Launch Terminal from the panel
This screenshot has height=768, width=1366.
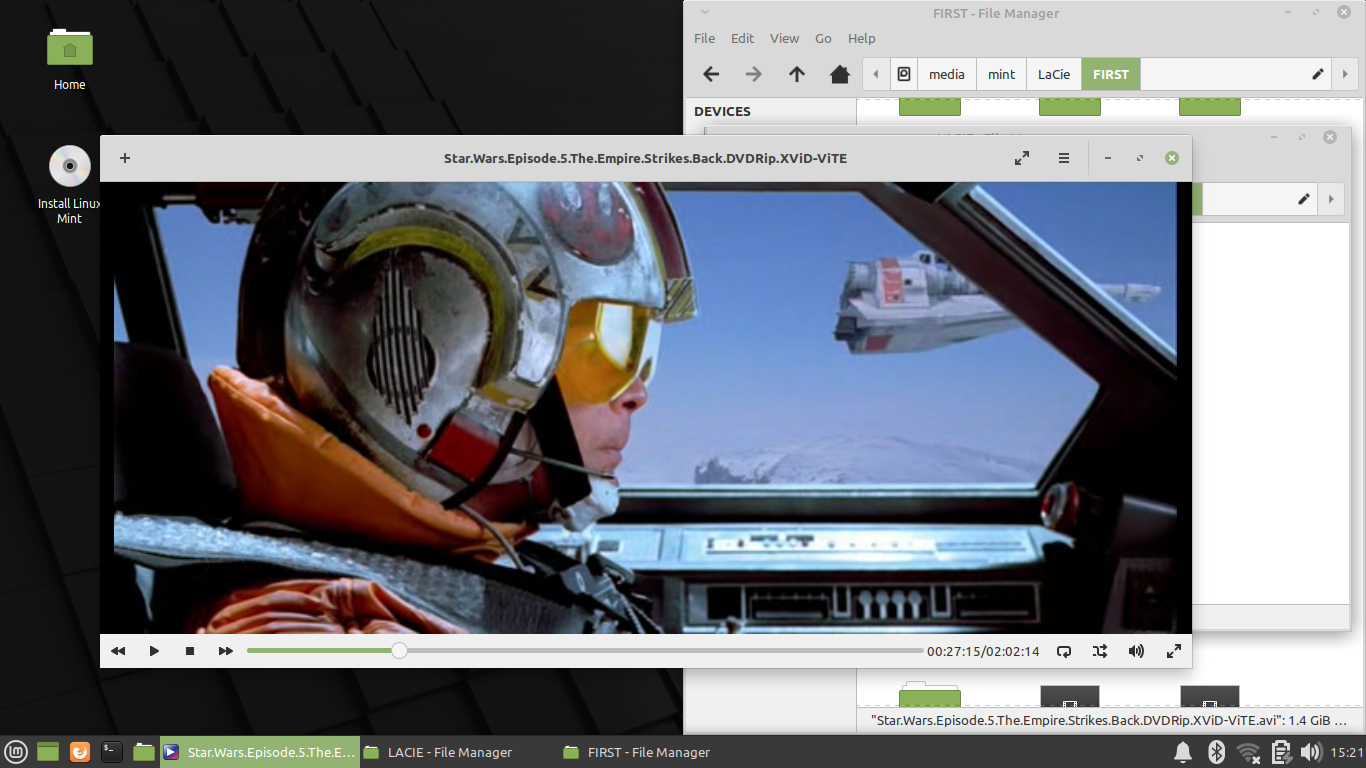[x=112, y=751]
